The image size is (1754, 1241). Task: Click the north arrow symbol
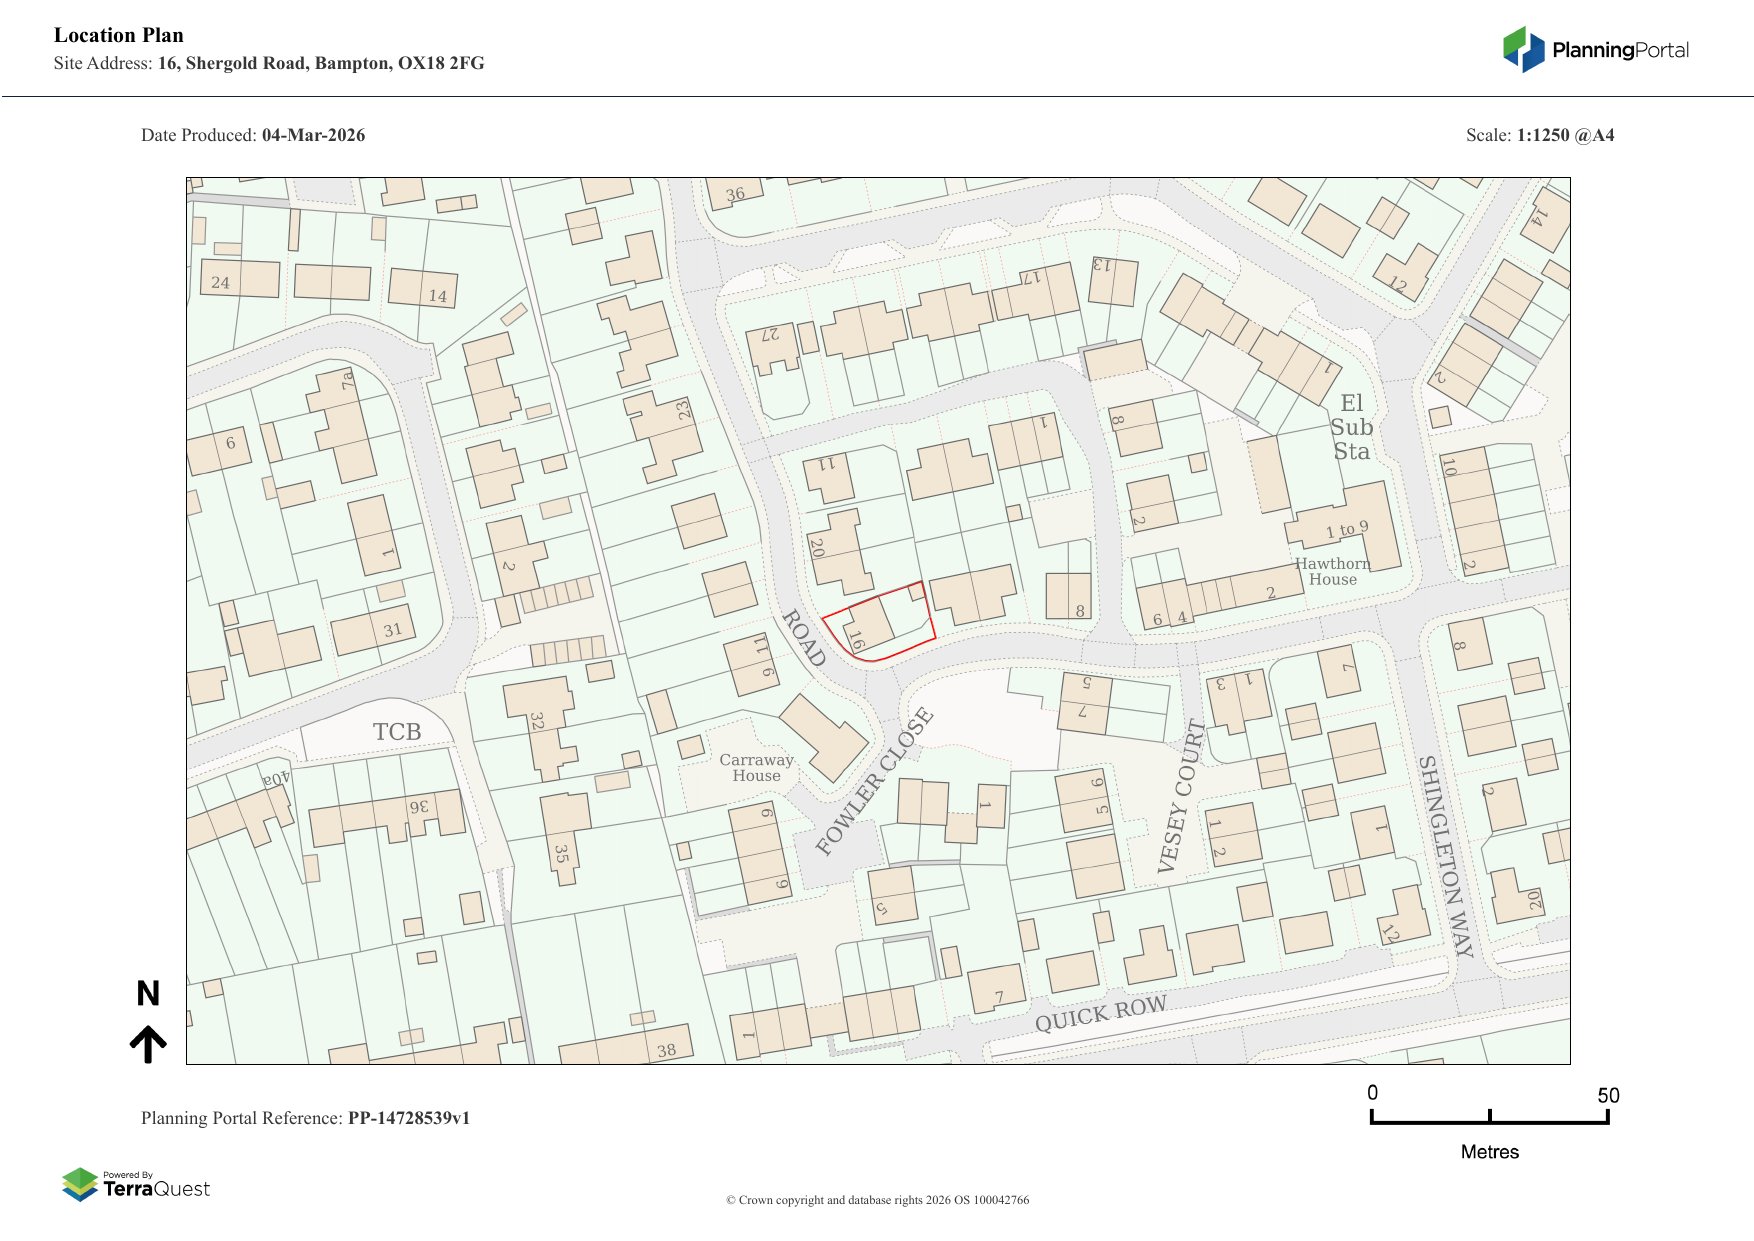[148, 1043]
